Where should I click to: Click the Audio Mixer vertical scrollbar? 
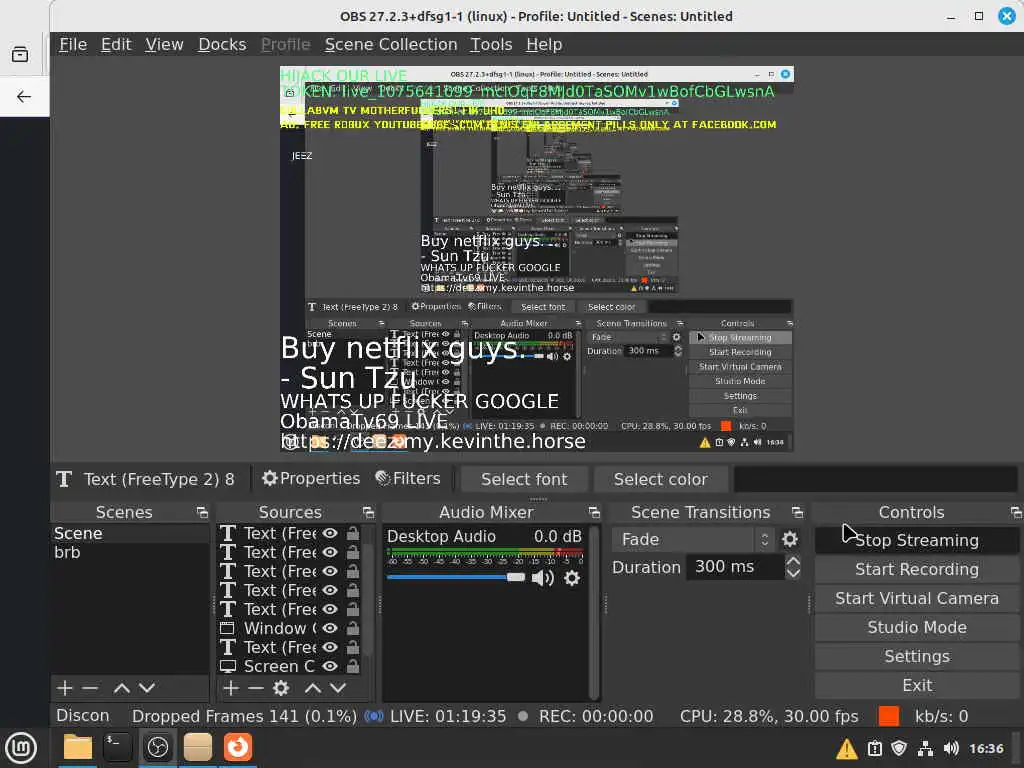point(594,613)
